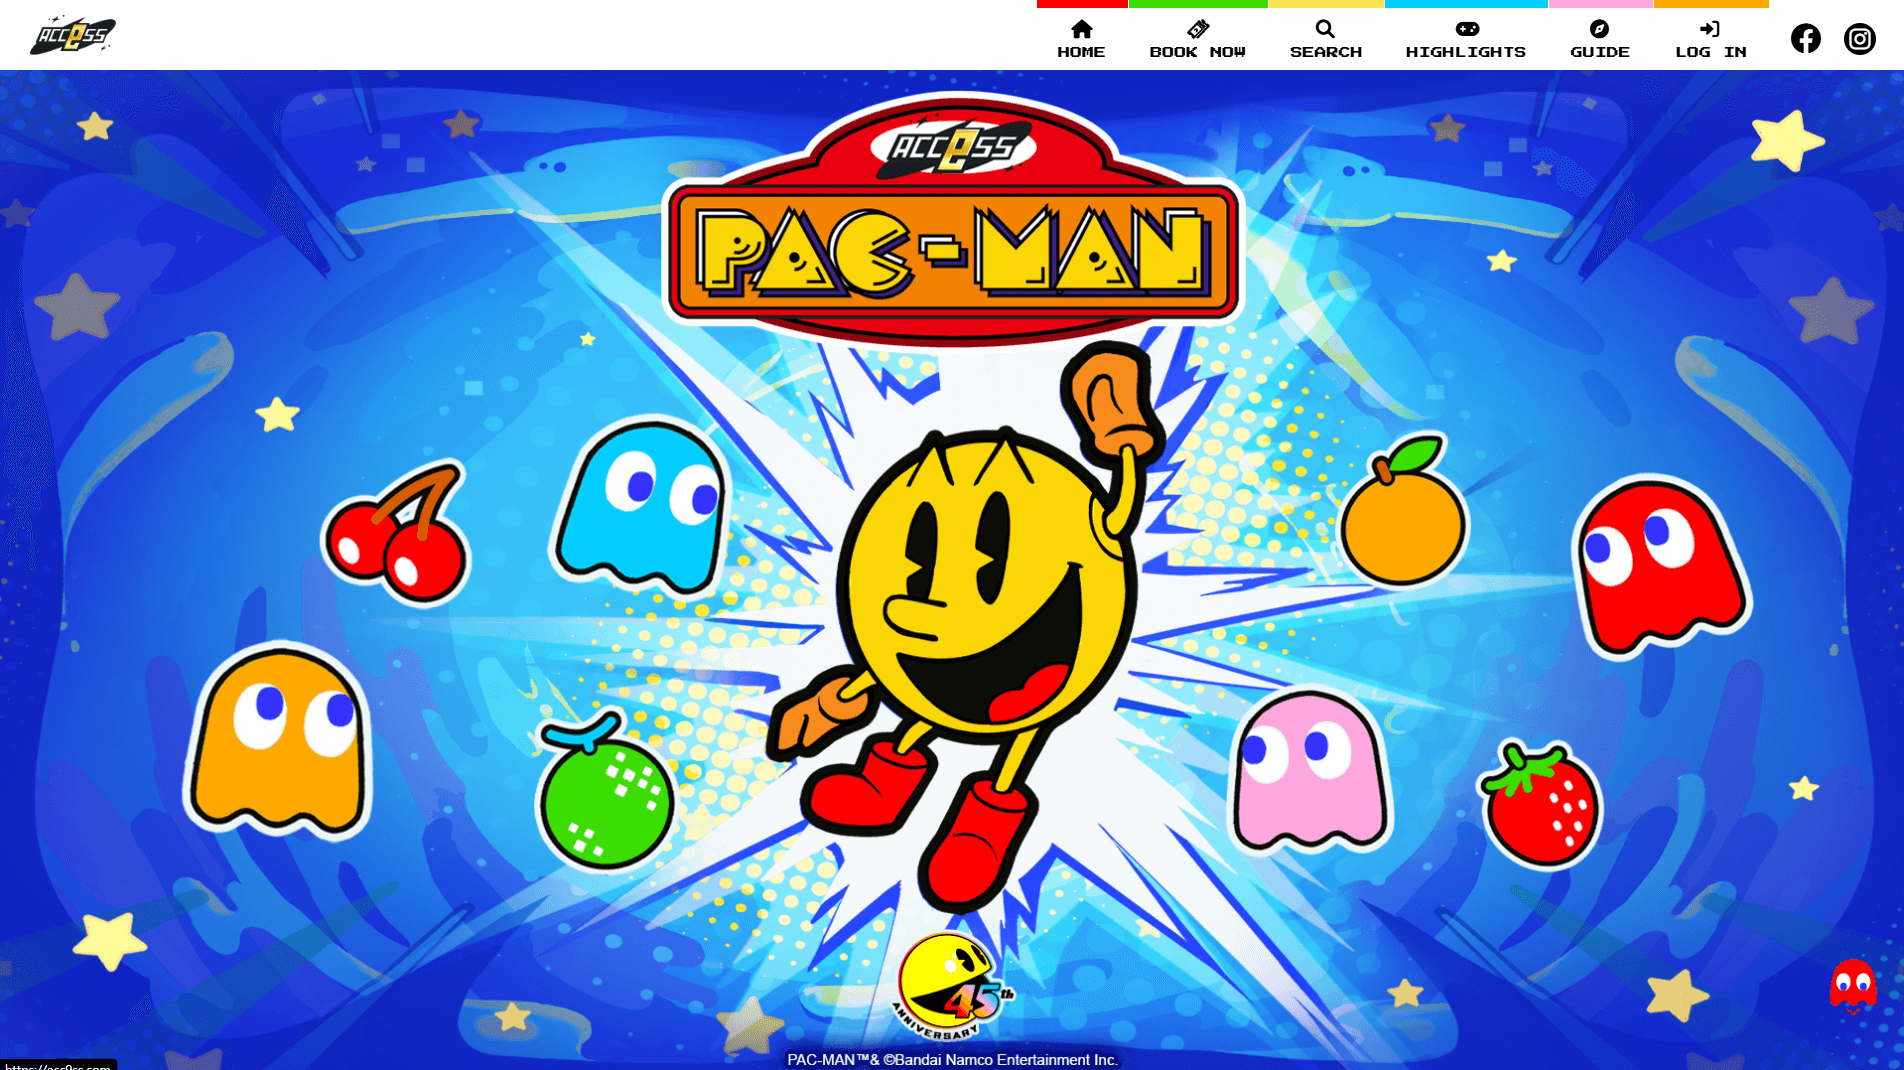
Task: Click the gamepad icon above Highlights
Action: pos(1466,29)
